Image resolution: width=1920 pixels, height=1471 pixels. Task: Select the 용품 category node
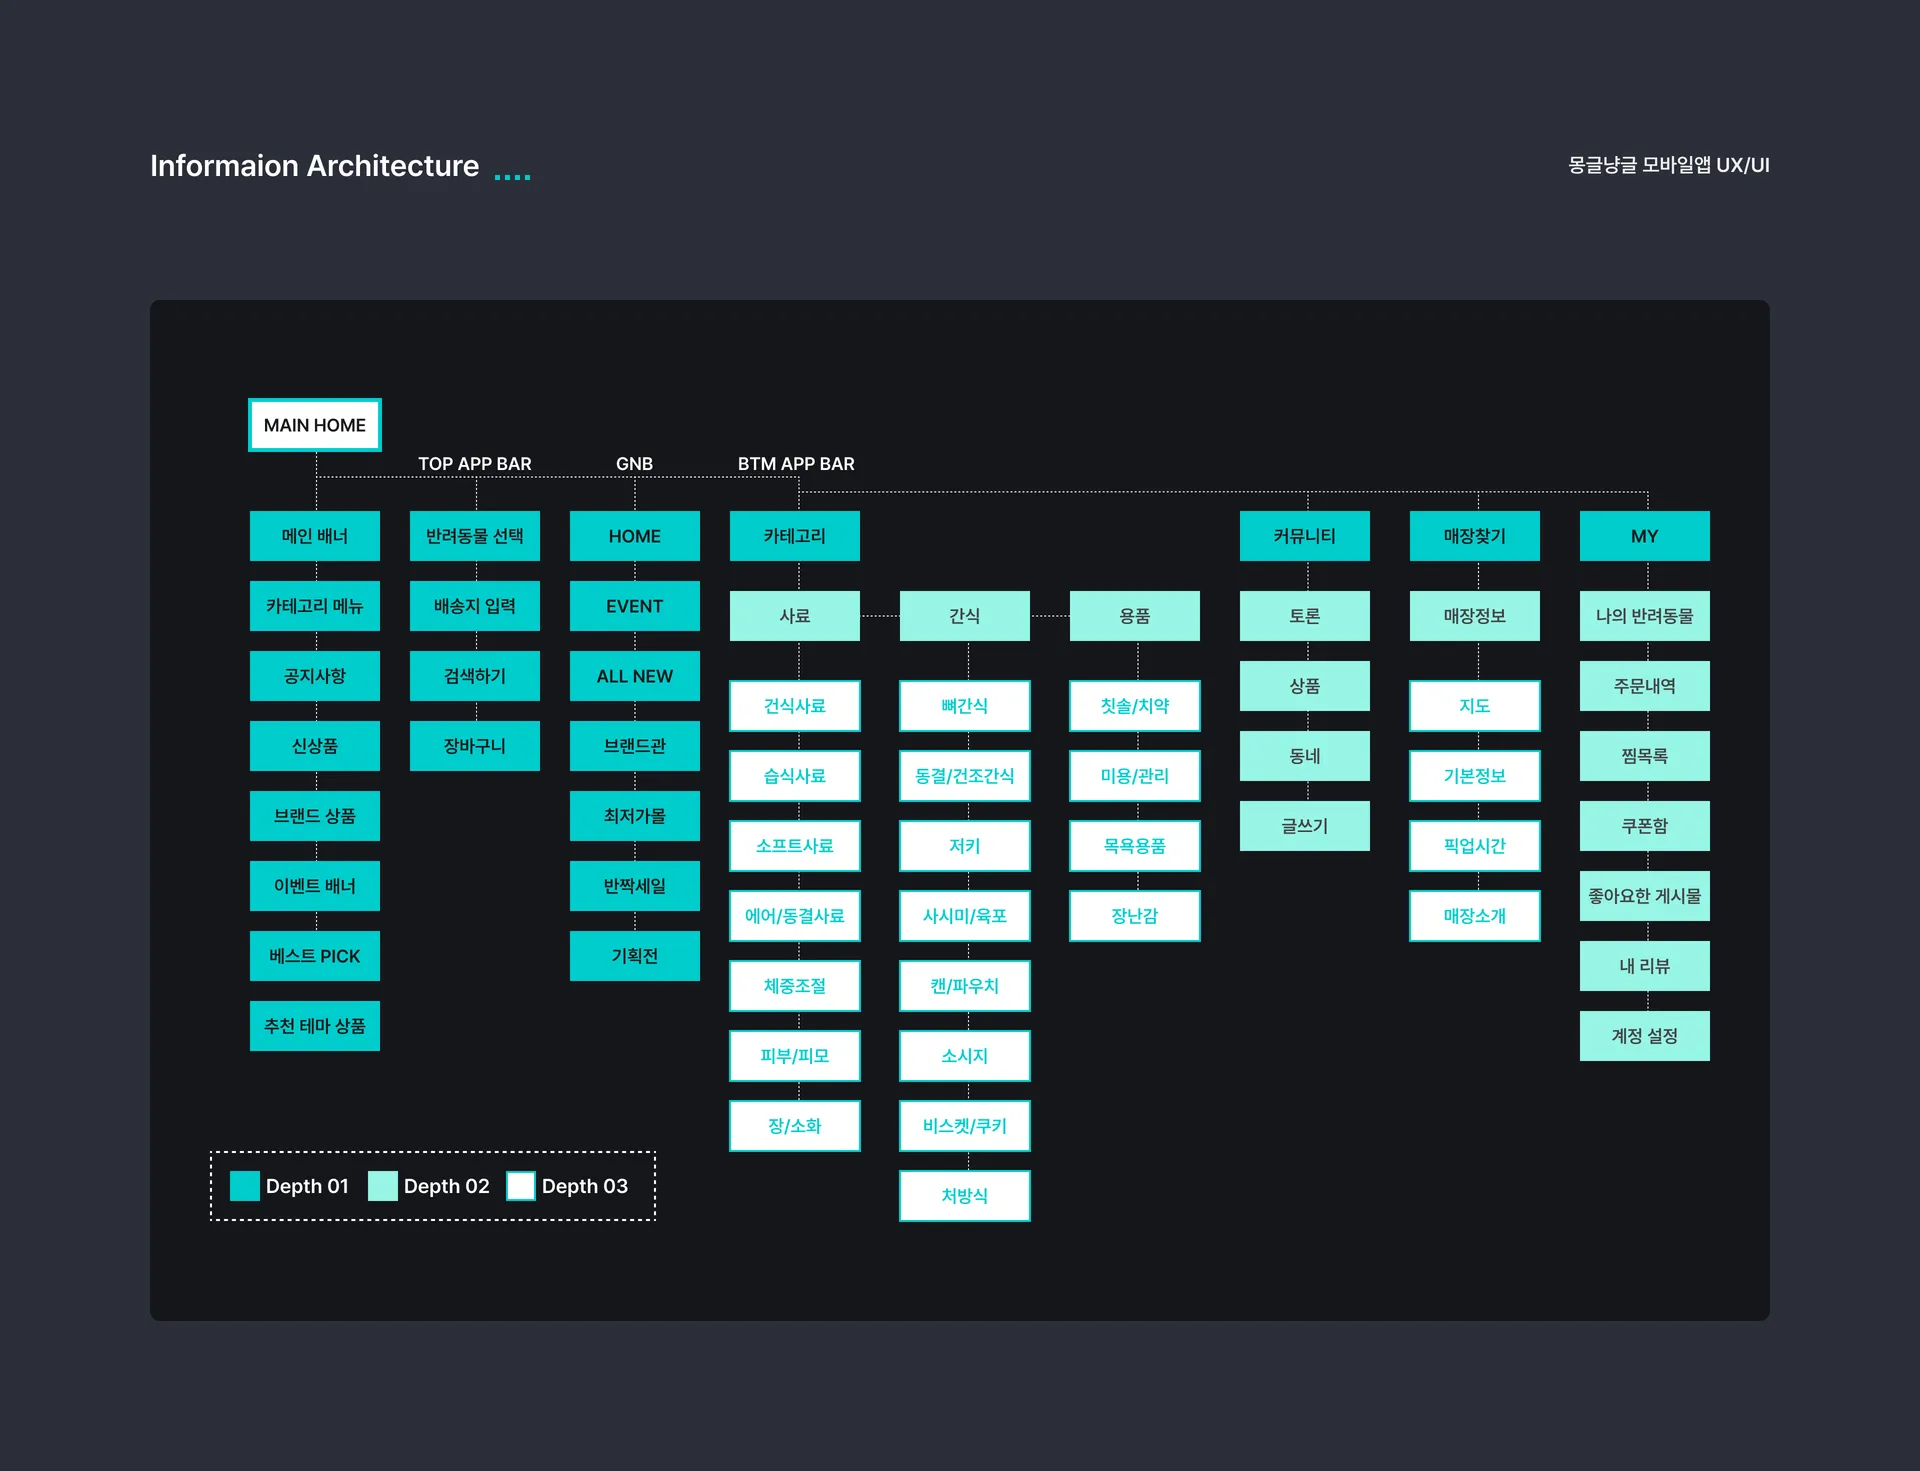(x=1135, y=616)
